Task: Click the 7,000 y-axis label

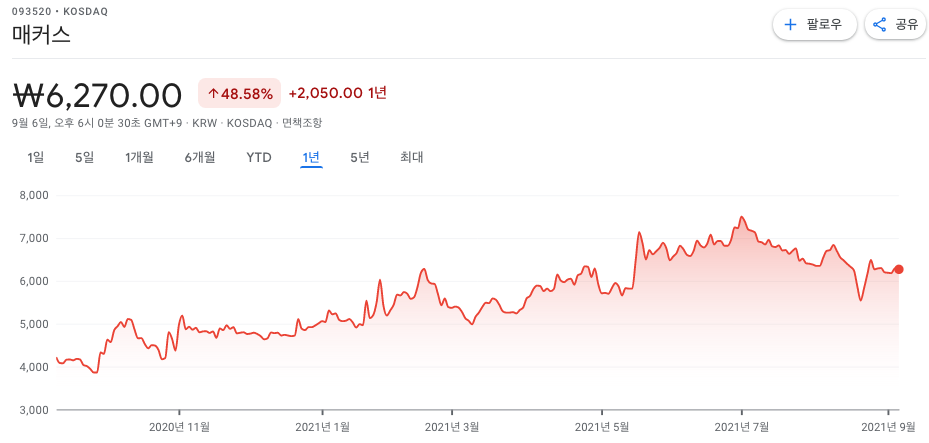Action: [x=36, y=238]
